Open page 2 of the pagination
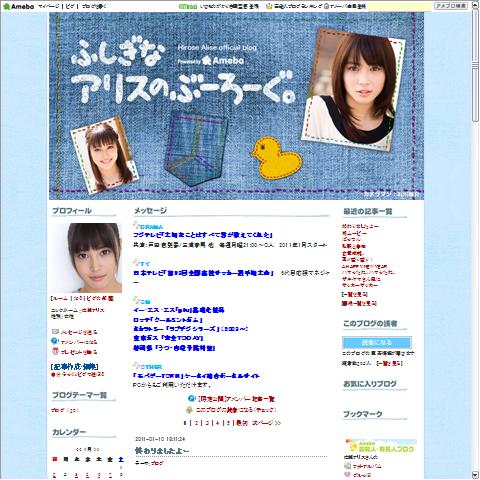Viewport: 480px width, 480px height. pos(197,423)
